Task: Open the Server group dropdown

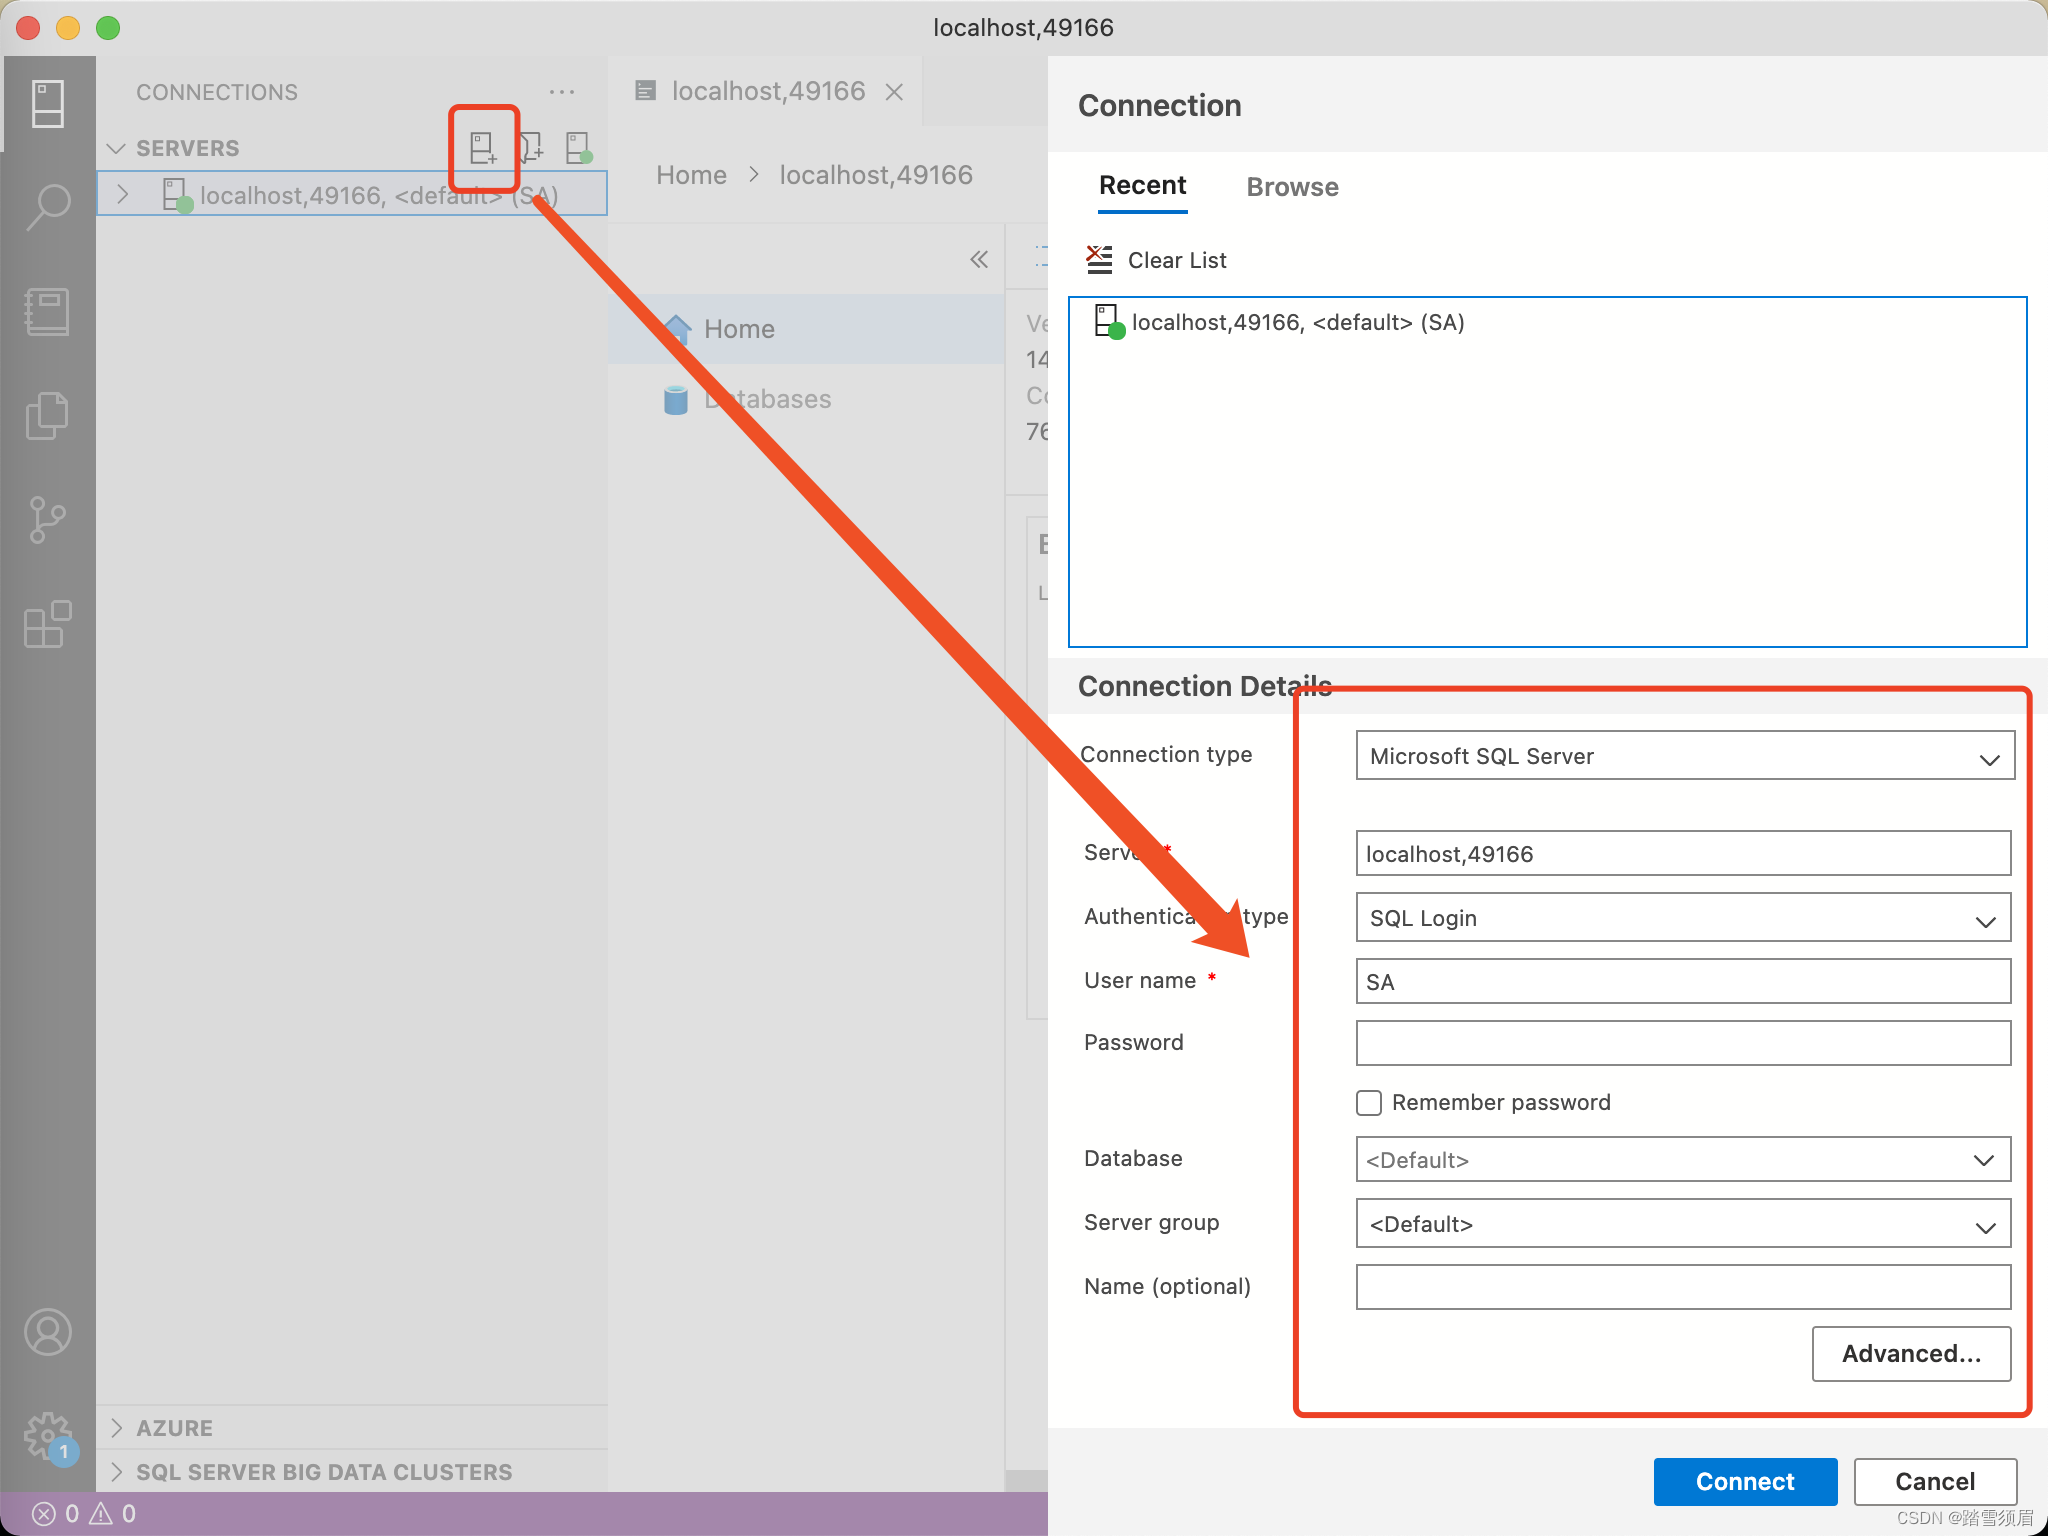Action: point(1683,1224)
